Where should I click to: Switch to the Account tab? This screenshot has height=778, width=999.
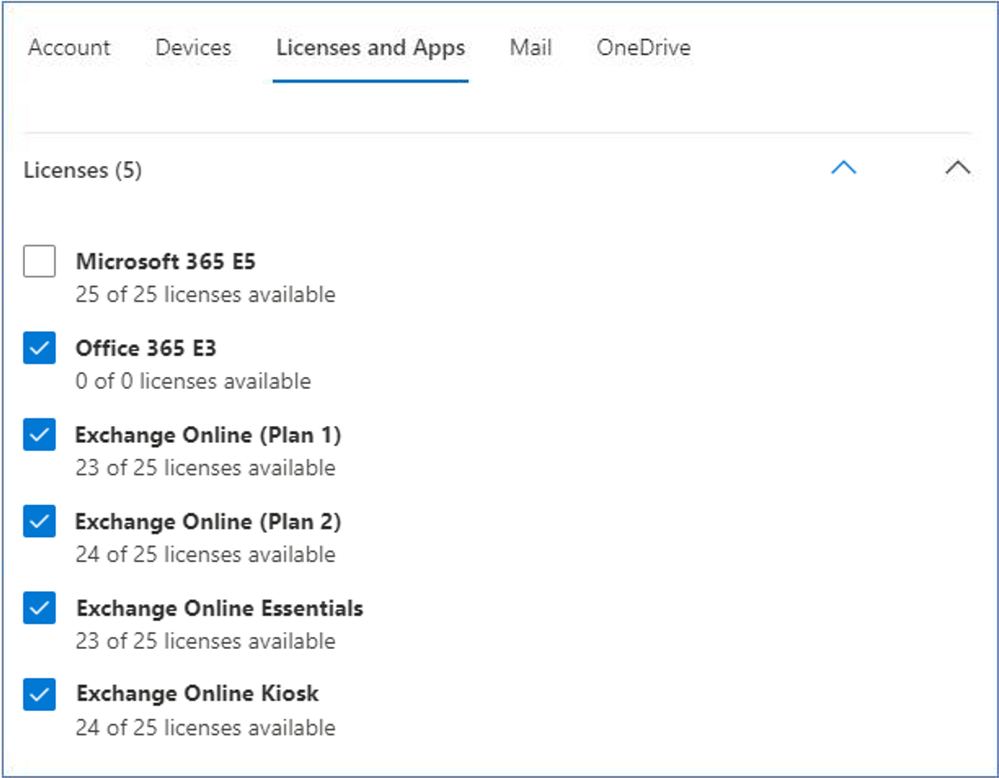point(69,47)
